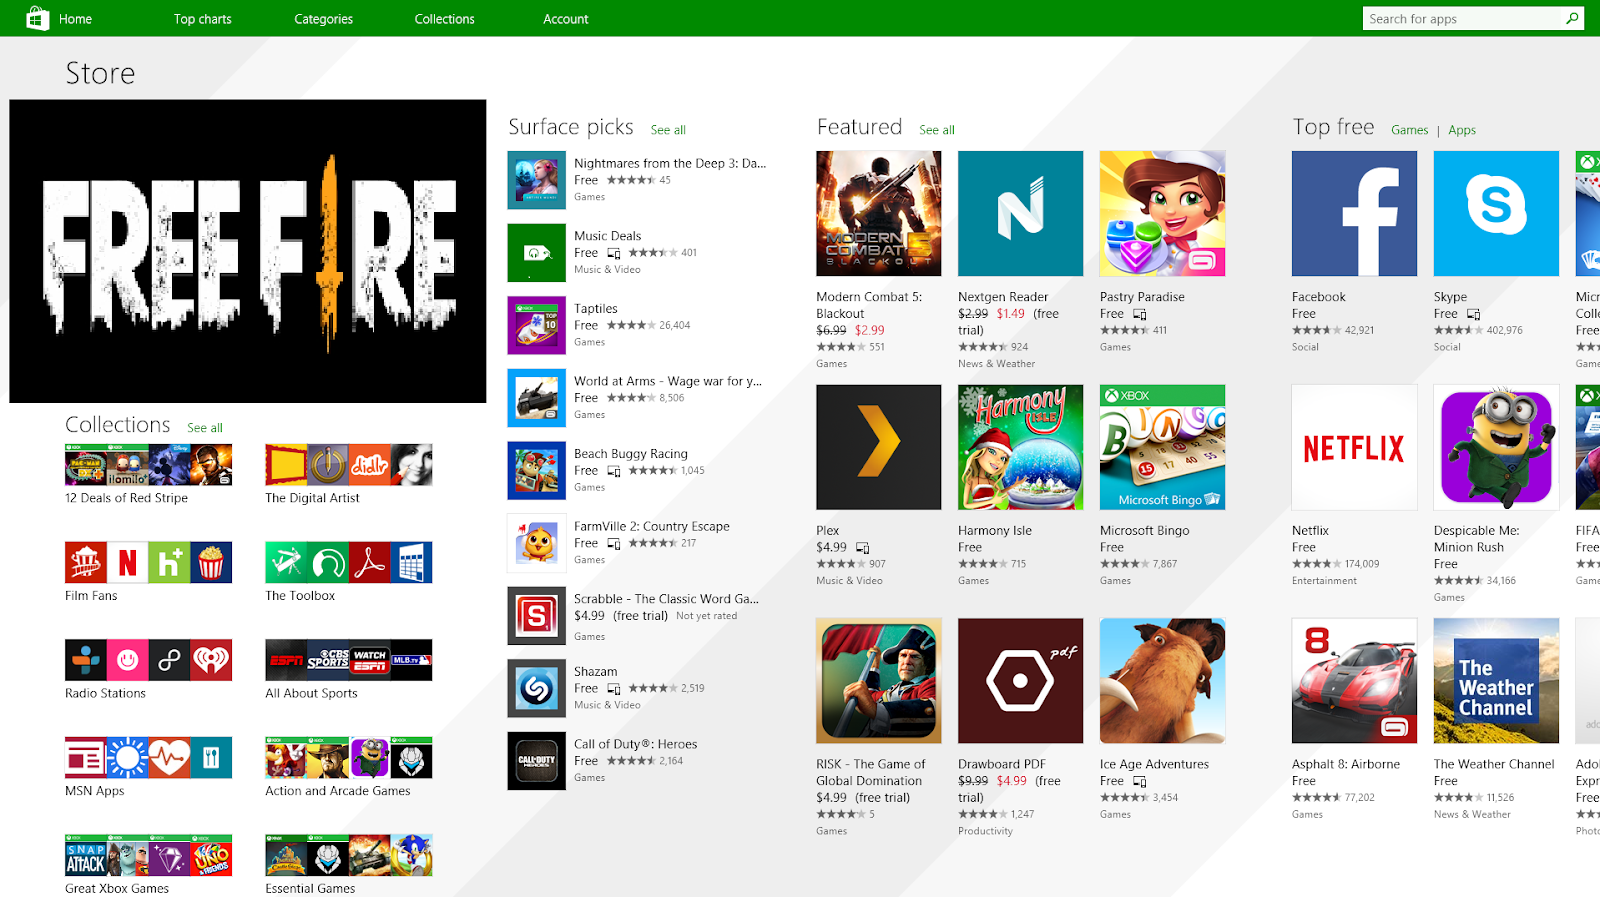Filter Top free by Apps
The width and height of the screenshot is (1600, 897).
click(x=1462, y=130)
